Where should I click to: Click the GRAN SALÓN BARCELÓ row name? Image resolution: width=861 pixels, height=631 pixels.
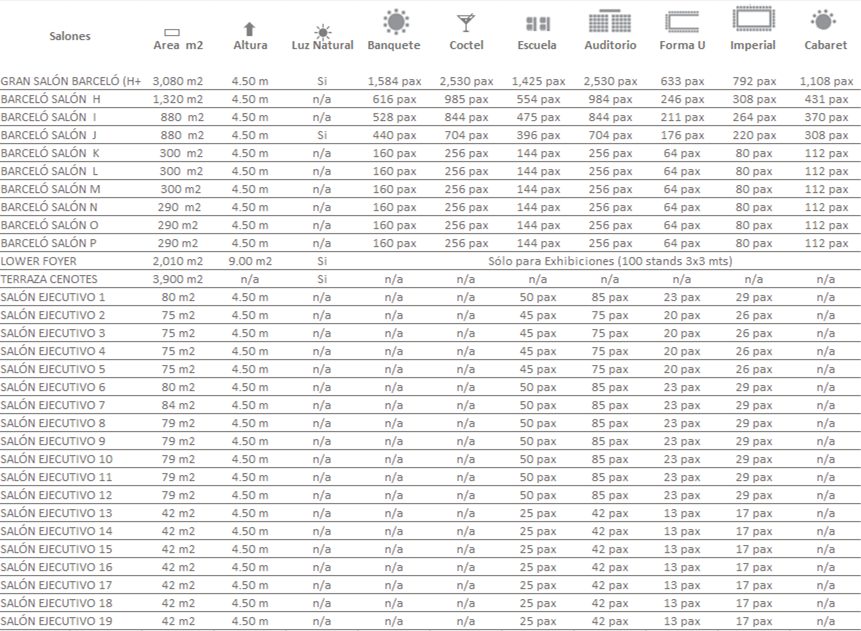[x=71, y=81]
